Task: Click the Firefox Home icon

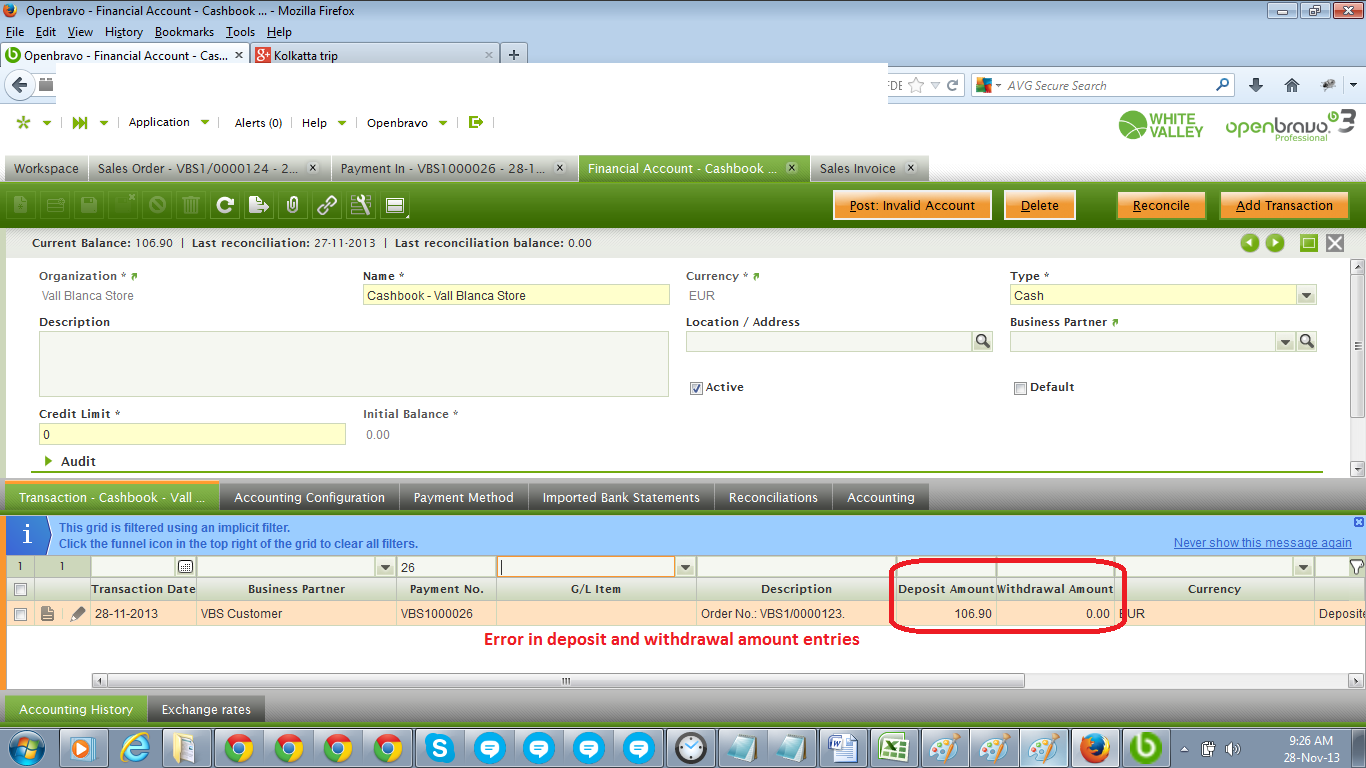Action: (1292, 86)
